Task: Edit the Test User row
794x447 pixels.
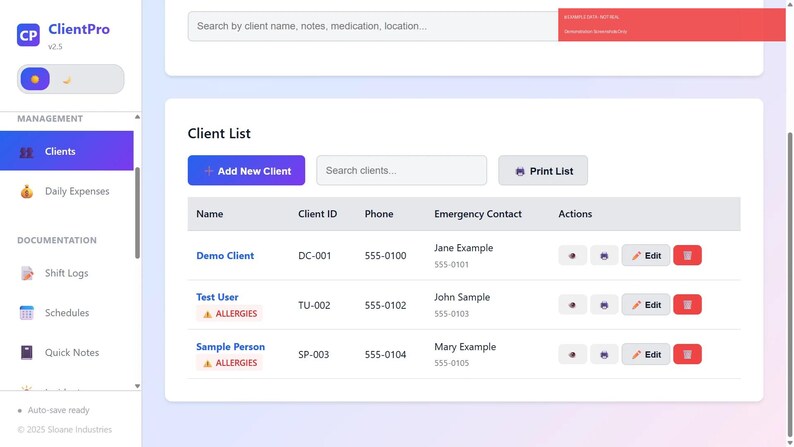Action: click(646, 305)
